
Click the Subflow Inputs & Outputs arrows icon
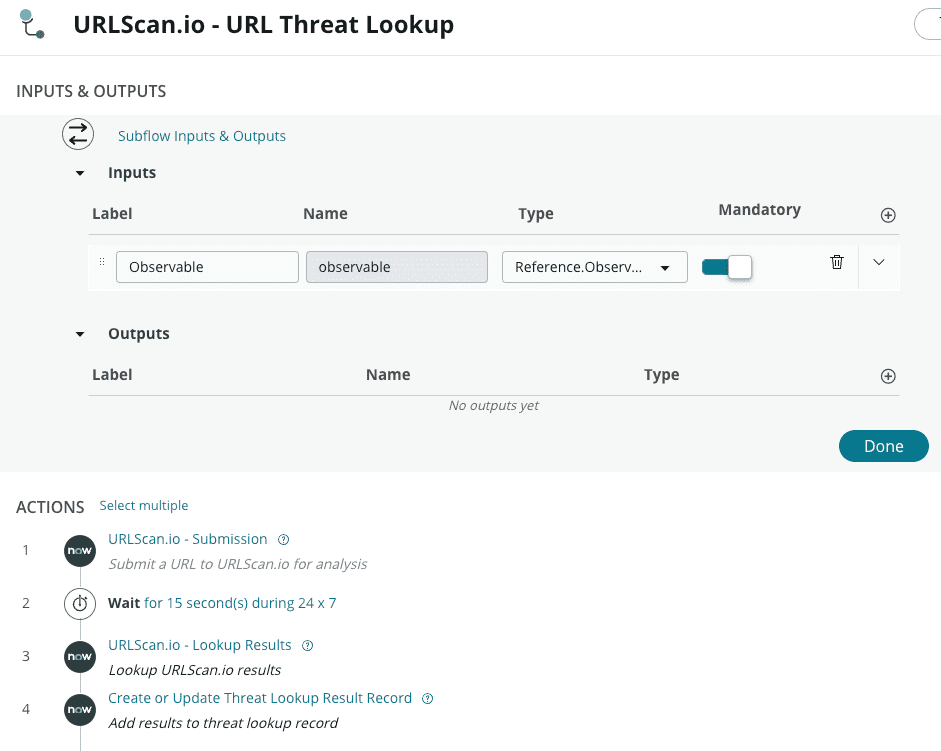click(78, 135)
